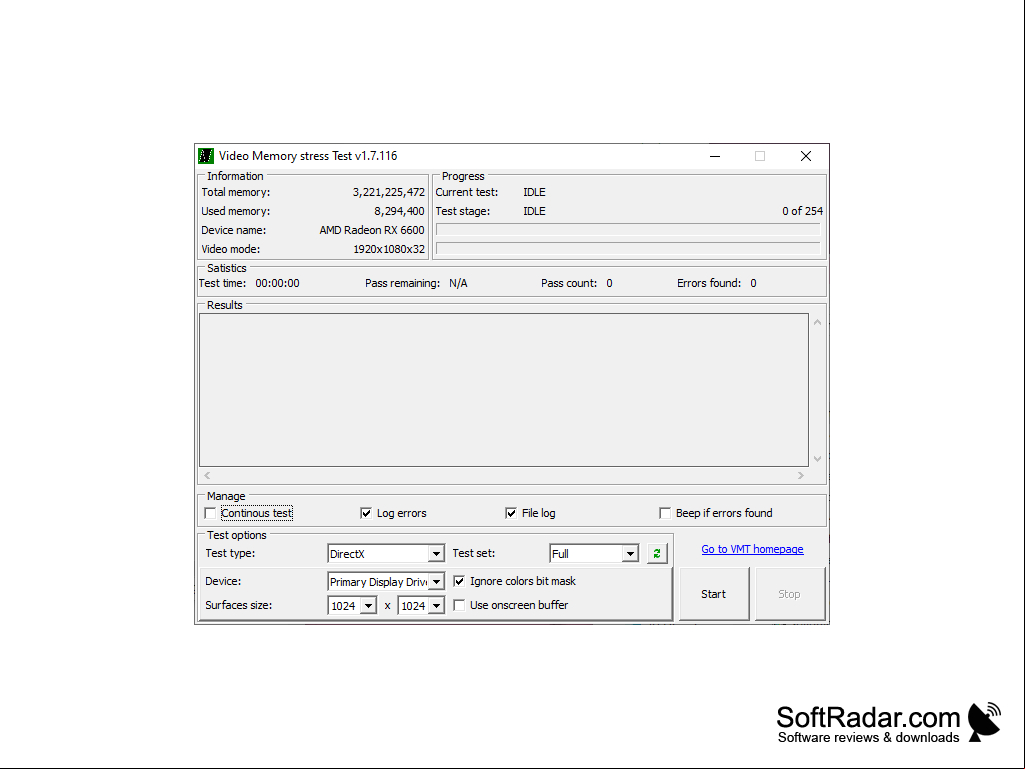Open the second Surfaces size 1024 dropdown
Image resolution: width=1025 pixels, height=769 pixels.
pos(421,606)
